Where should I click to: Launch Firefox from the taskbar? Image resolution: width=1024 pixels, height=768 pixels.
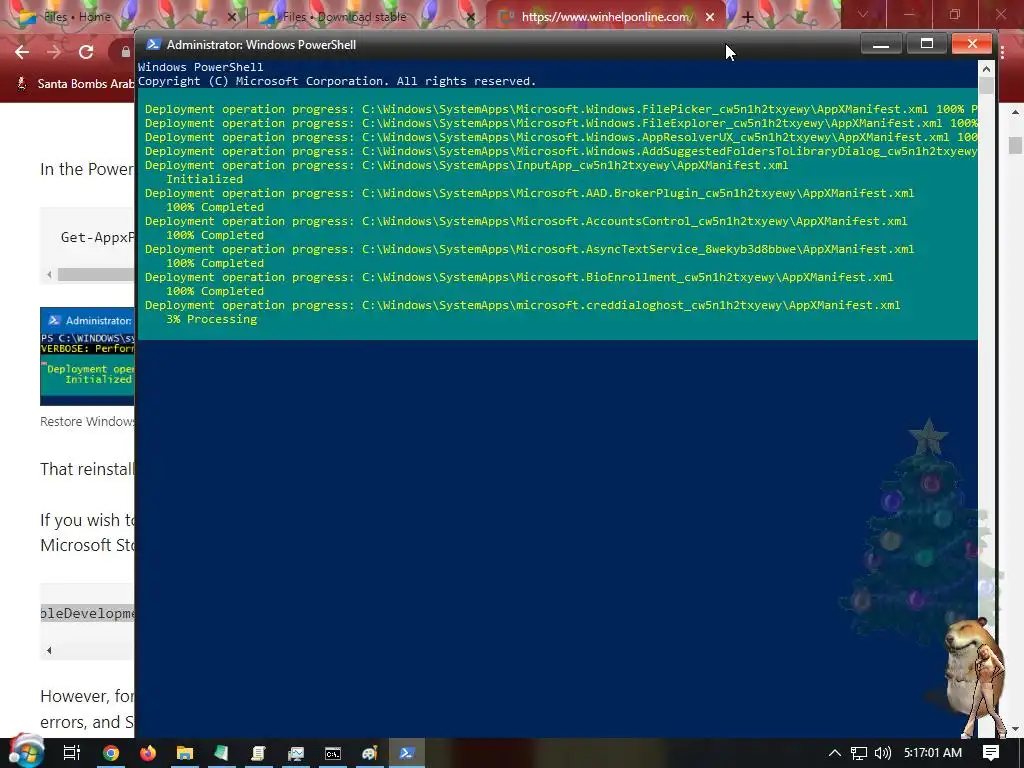click(148, 753)
